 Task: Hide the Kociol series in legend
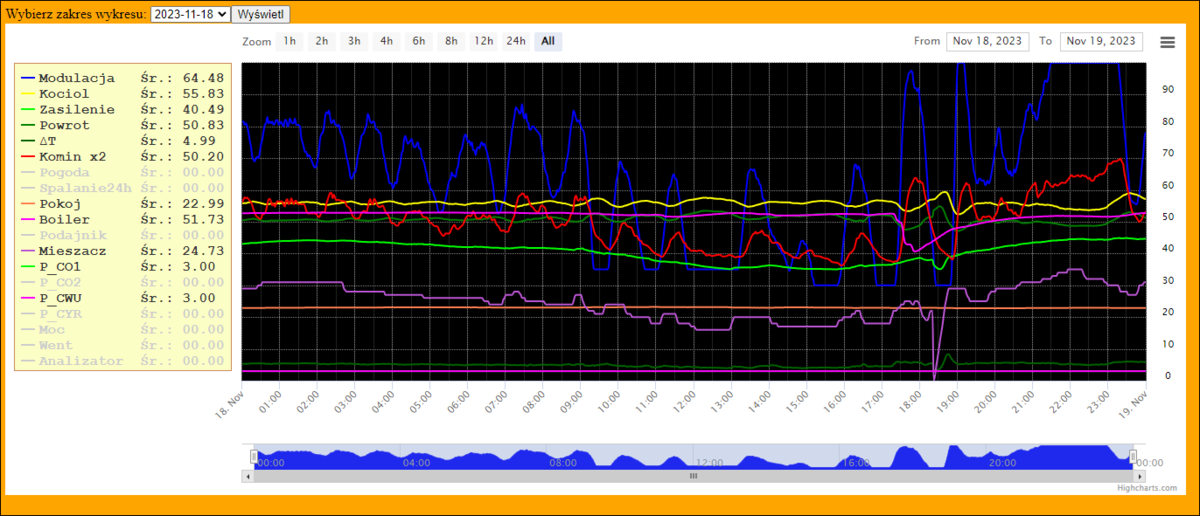pyautogui.click(x=64, y=94)
